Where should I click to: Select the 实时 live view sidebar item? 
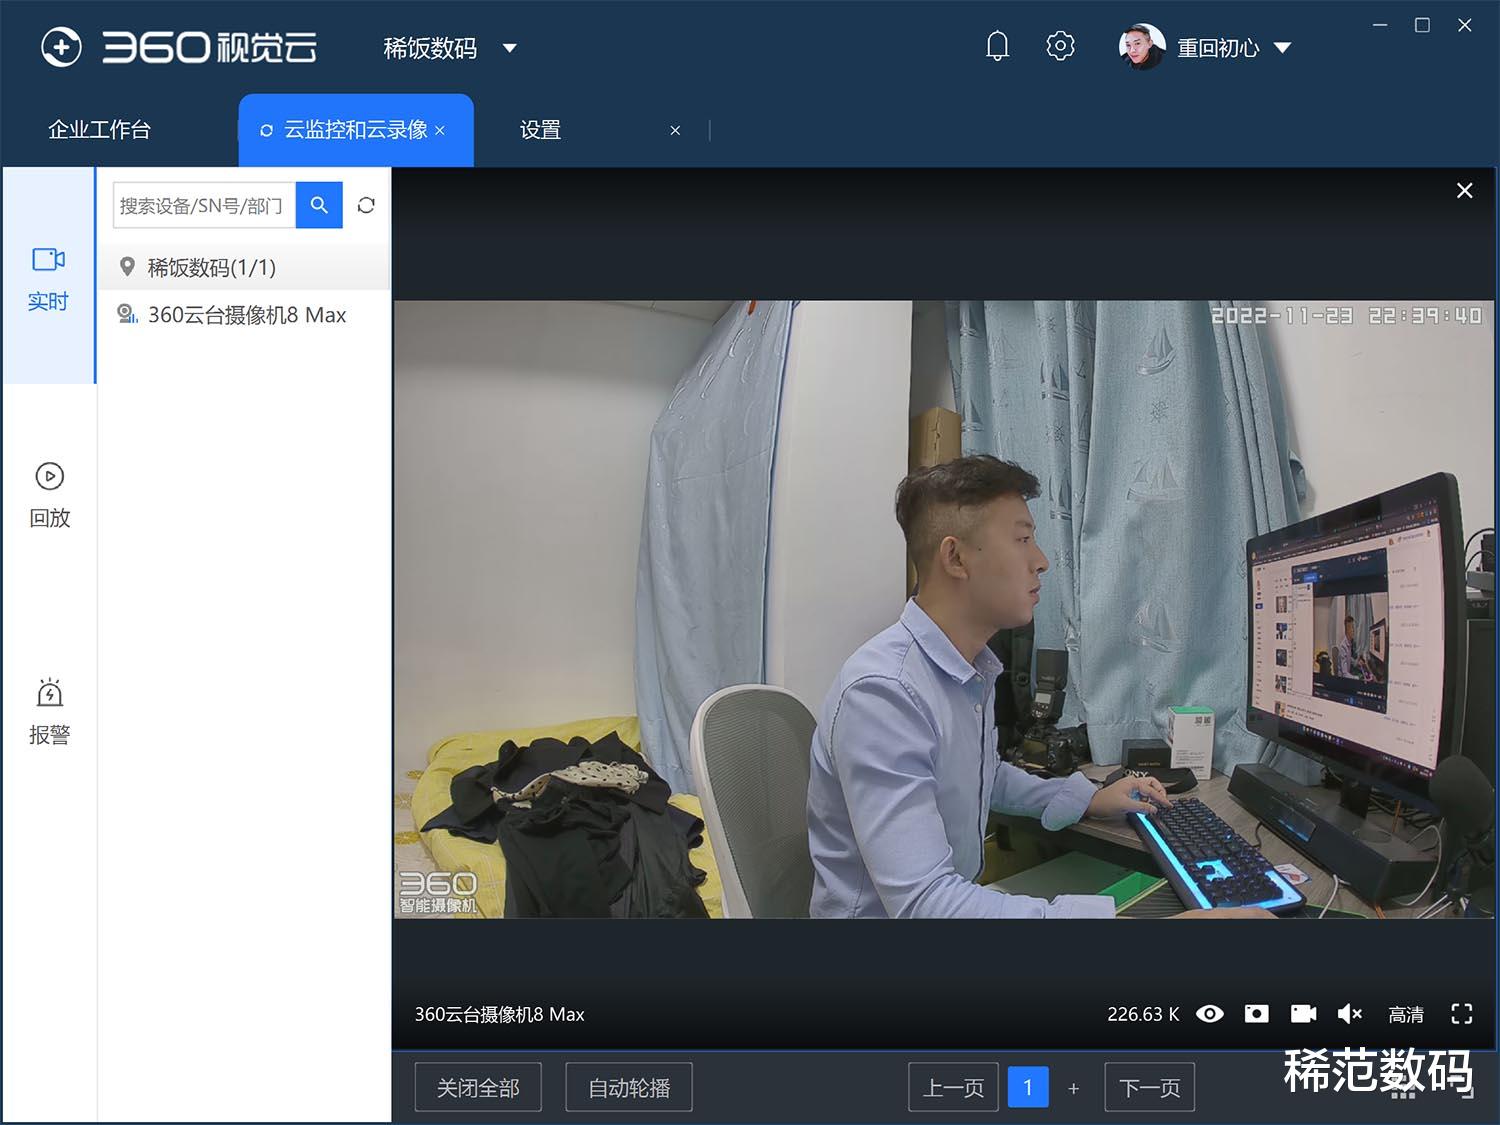pos(48,276)
